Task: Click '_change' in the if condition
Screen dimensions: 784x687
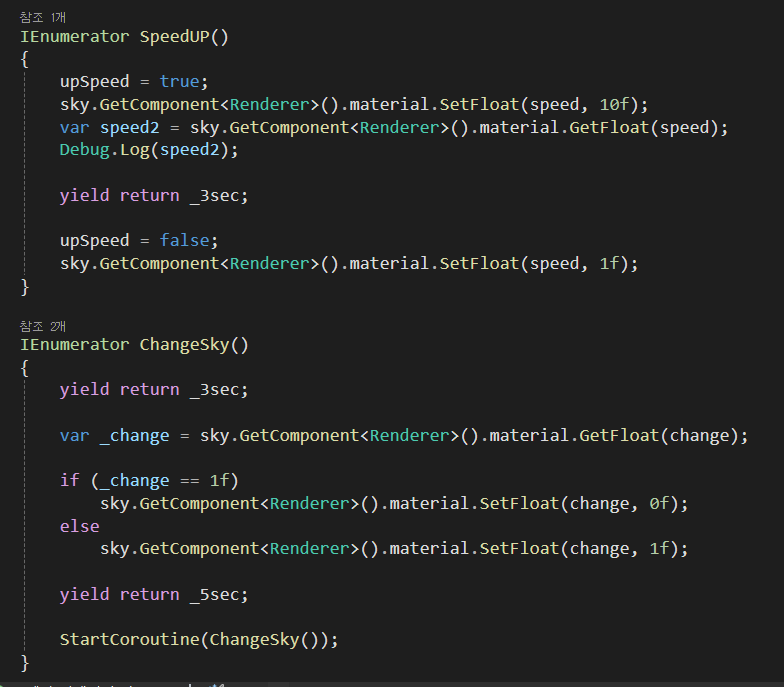Action: 134,480
